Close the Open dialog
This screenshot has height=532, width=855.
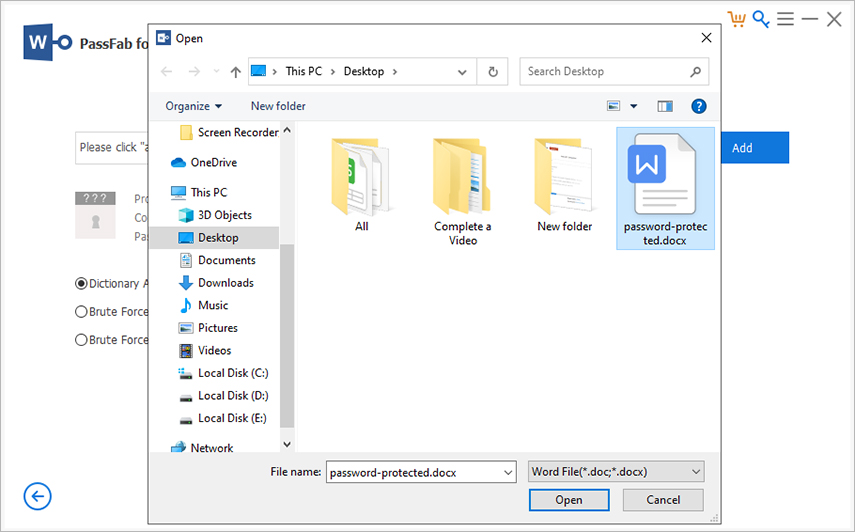[x=706, y=38]
